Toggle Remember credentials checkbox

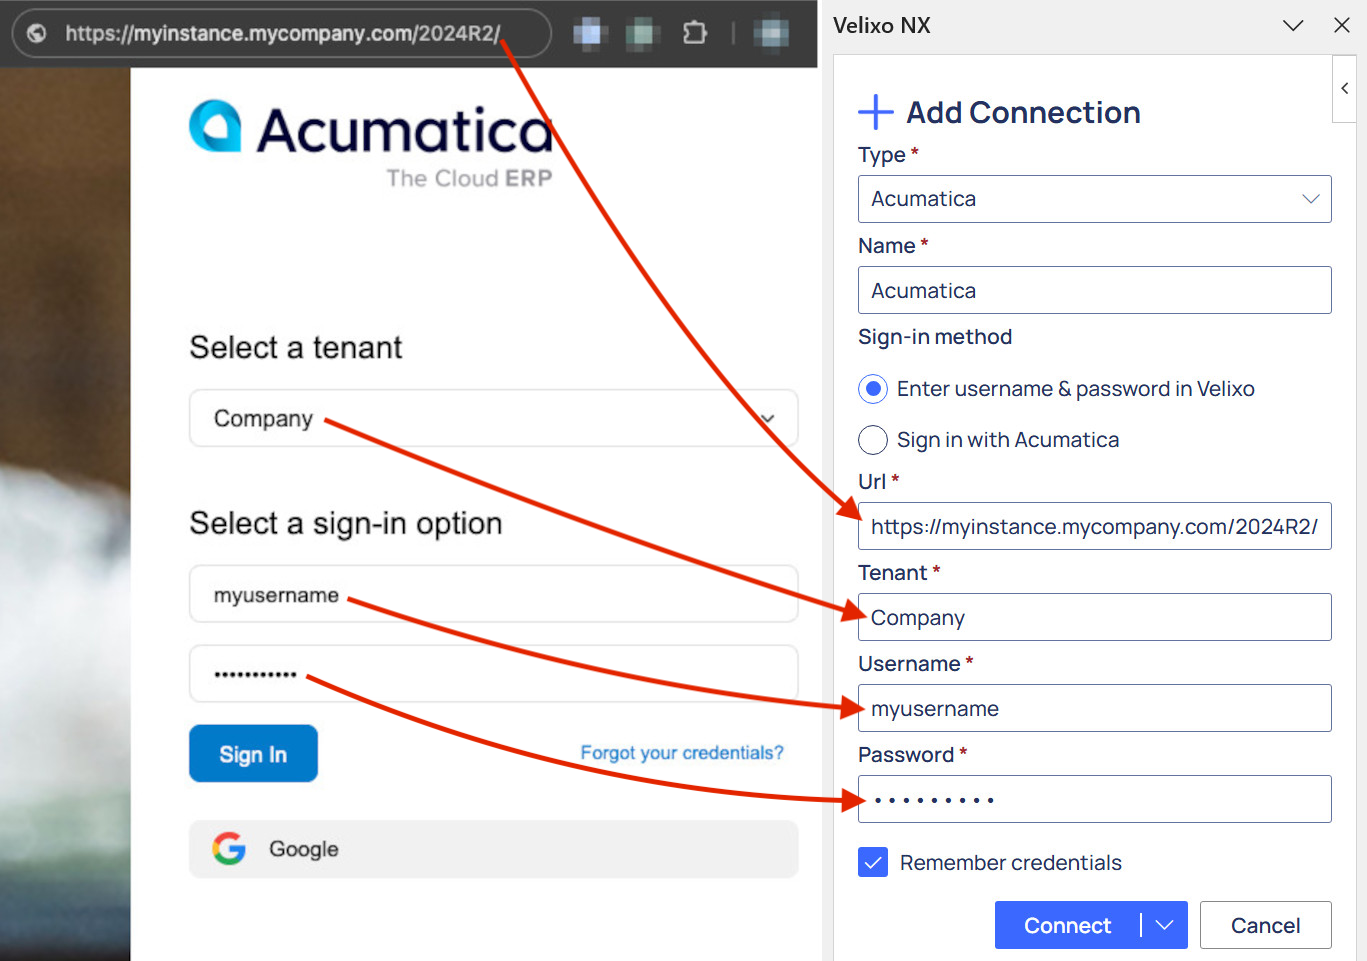tap(873, 862)
